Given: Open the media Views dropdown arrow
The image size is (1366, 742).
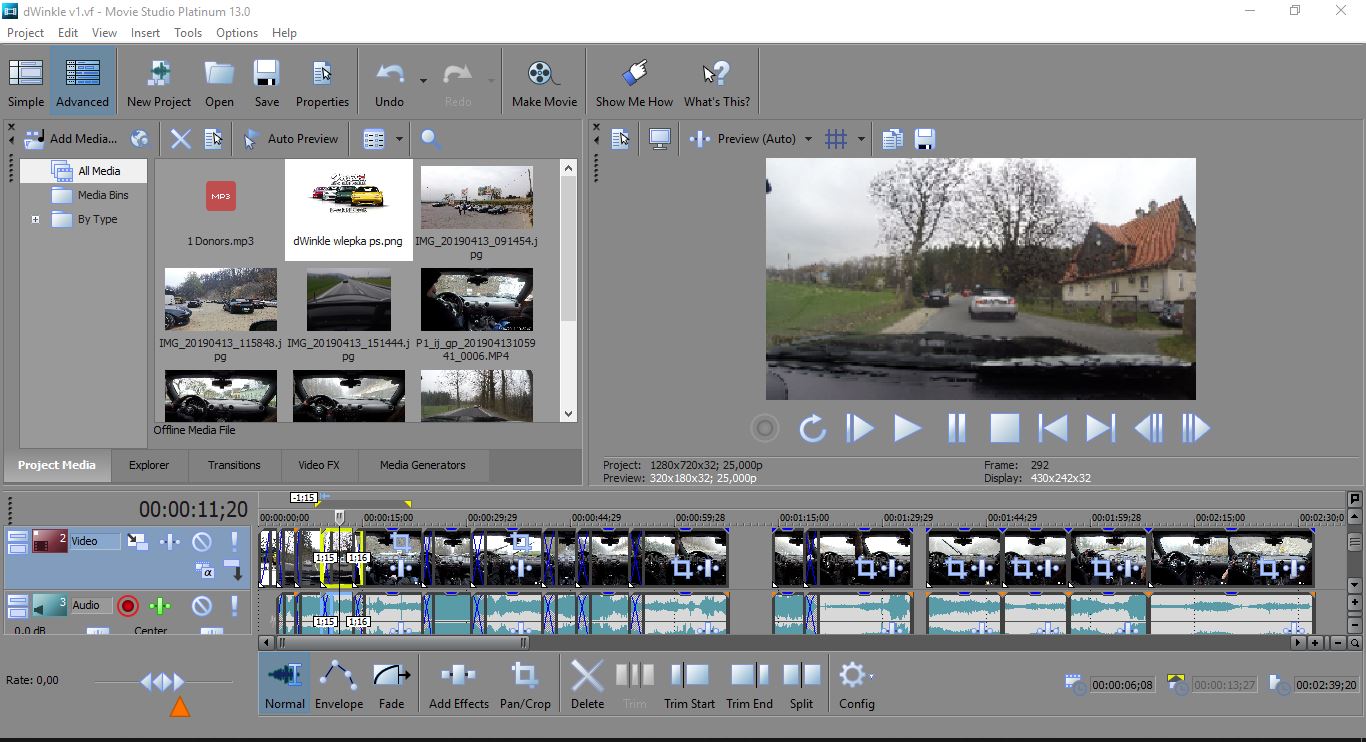Looking at the screenshot, I should click(399, 139).
